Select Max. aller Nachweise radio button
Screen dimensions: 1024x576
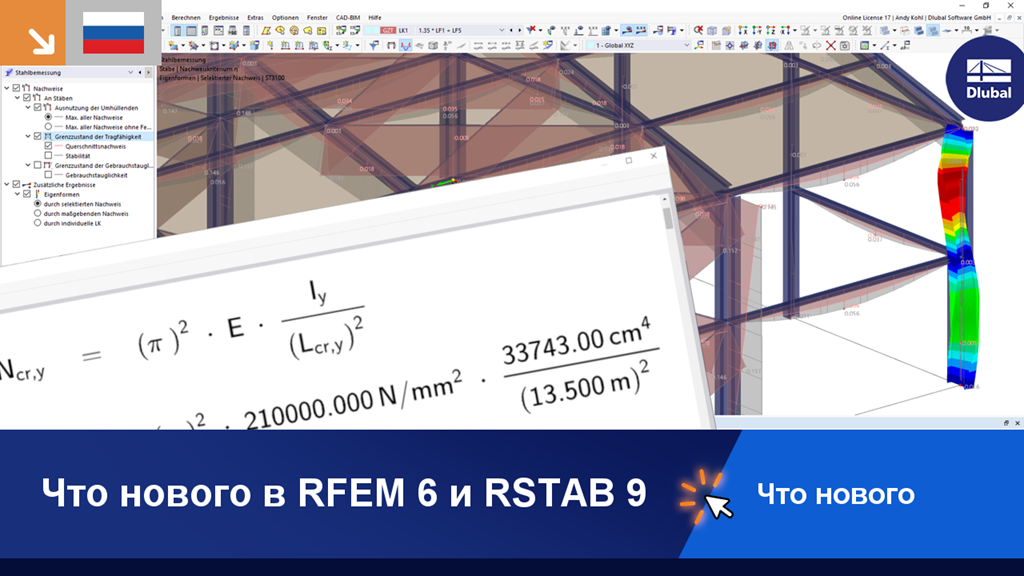tap(48, 117)
